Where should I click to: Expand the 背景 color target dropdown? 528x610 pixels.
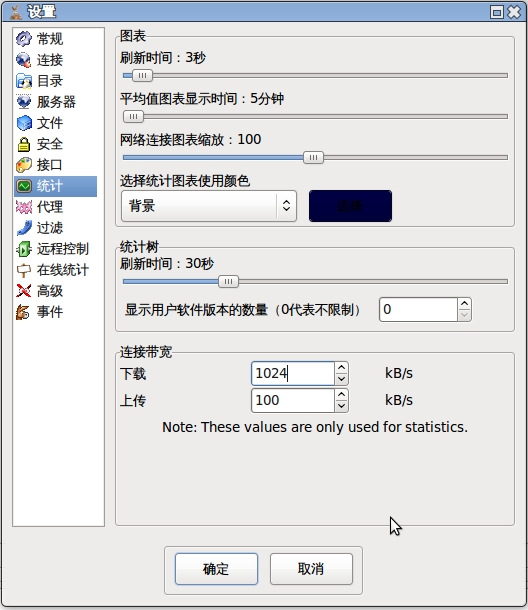(209, 206)
